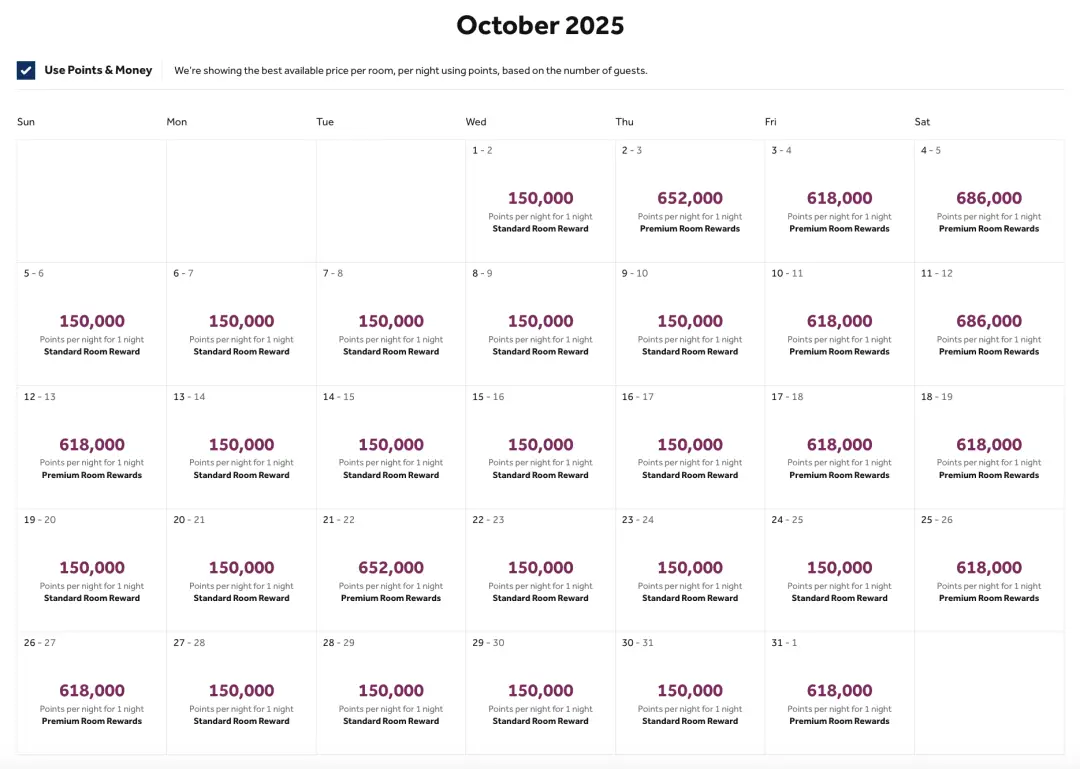The height and width of the screenshot is (769, 1080).
Task: Click the October 5 - 6 Standard Room cell
Action: (x=92, y=324)
